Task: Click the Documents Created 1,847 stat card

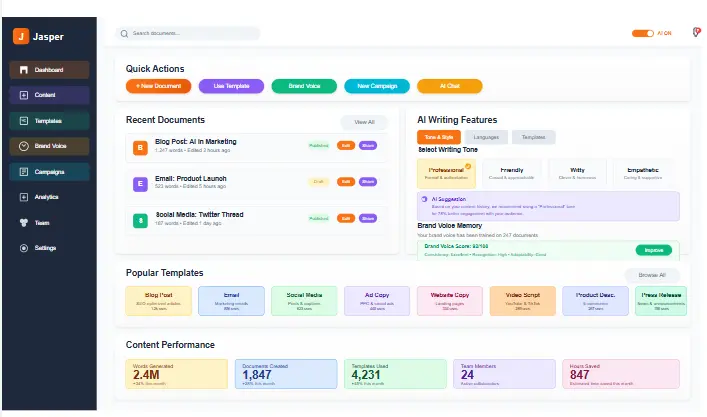Action: click(x=286, y=374)
